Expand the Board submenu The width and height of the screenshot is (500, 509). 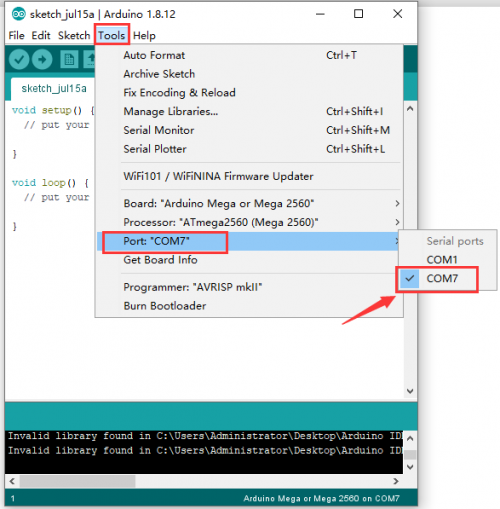(x=249, y=203)
